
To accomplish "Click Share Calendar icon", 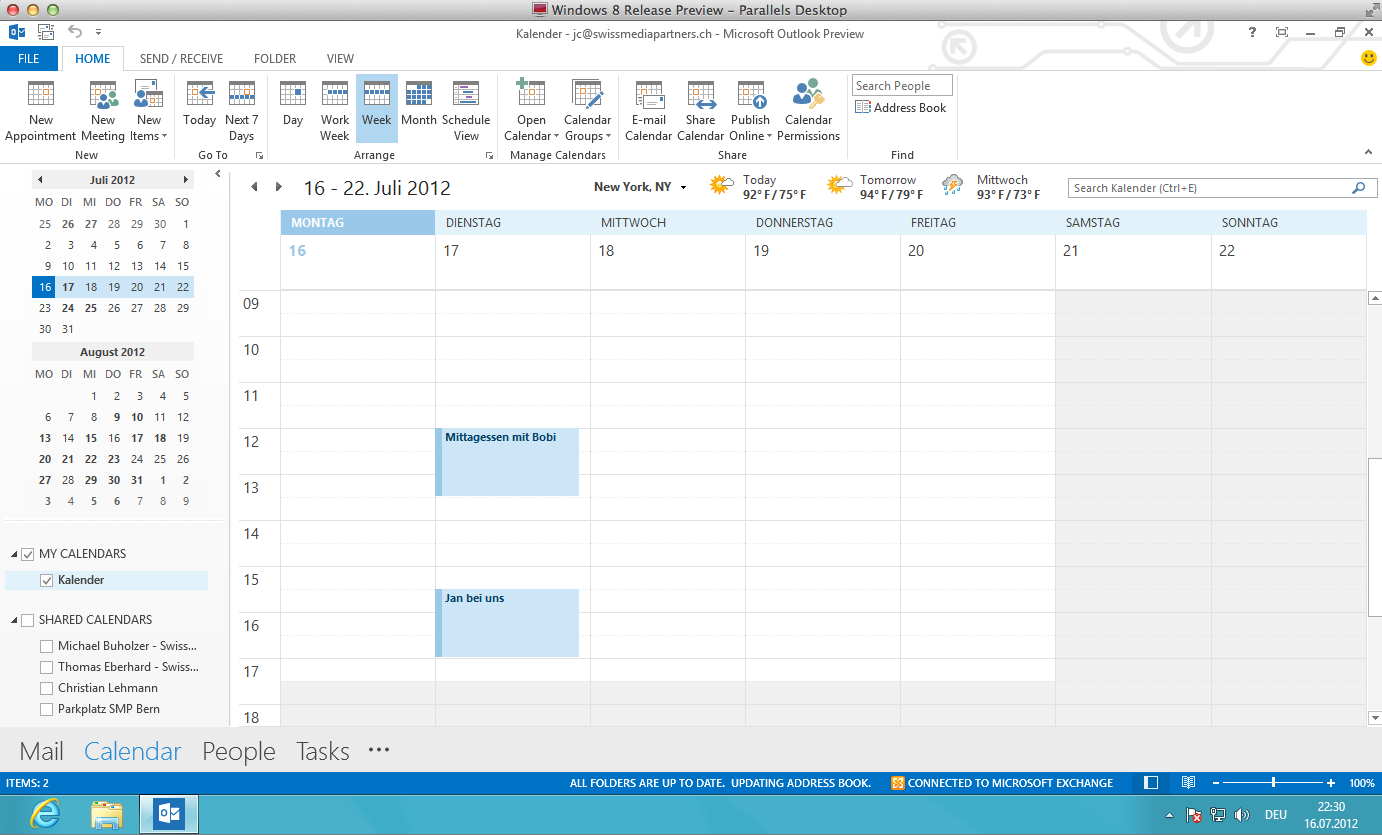I will click(x=701, y=111).
